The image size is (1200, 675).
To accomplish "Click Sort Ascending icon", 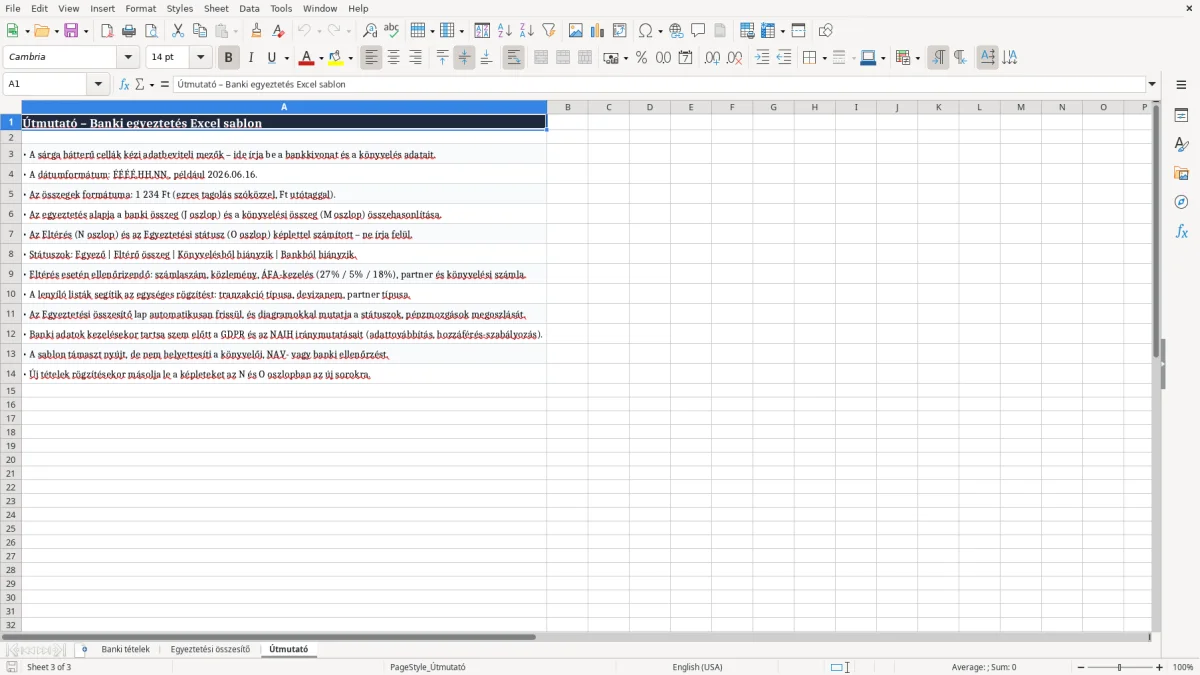I will tap(505, 31).
